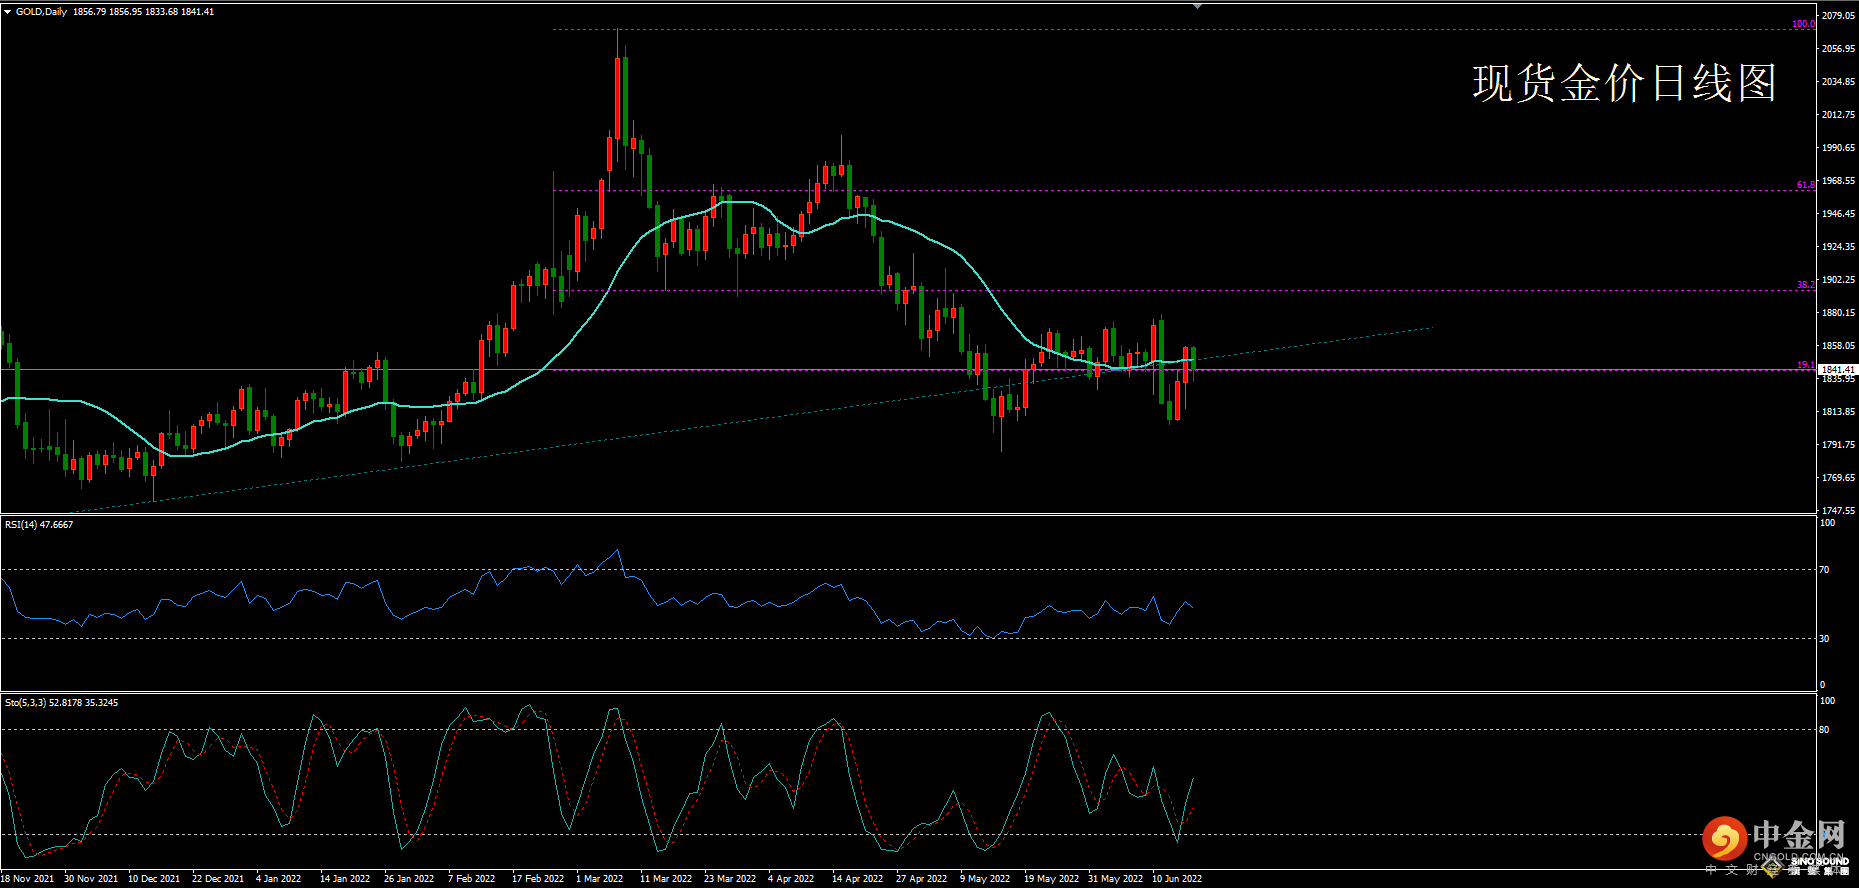The height and width of the screenshot is (888, 1859).
Task: Click the 中金网 watermark text
Action: [x=1798, y=836]
